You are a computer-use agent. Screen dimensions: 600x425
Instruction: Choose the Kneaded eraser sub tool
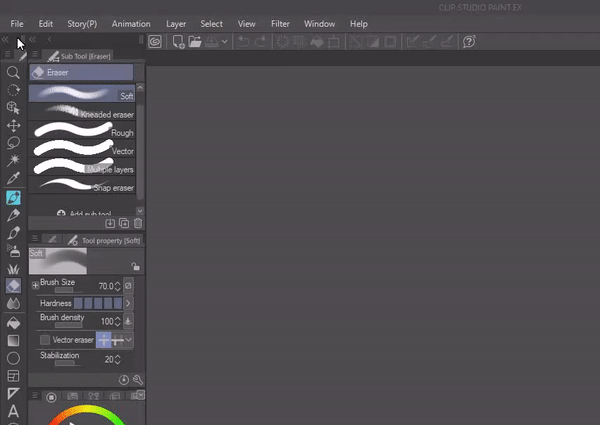pos(82,112)
